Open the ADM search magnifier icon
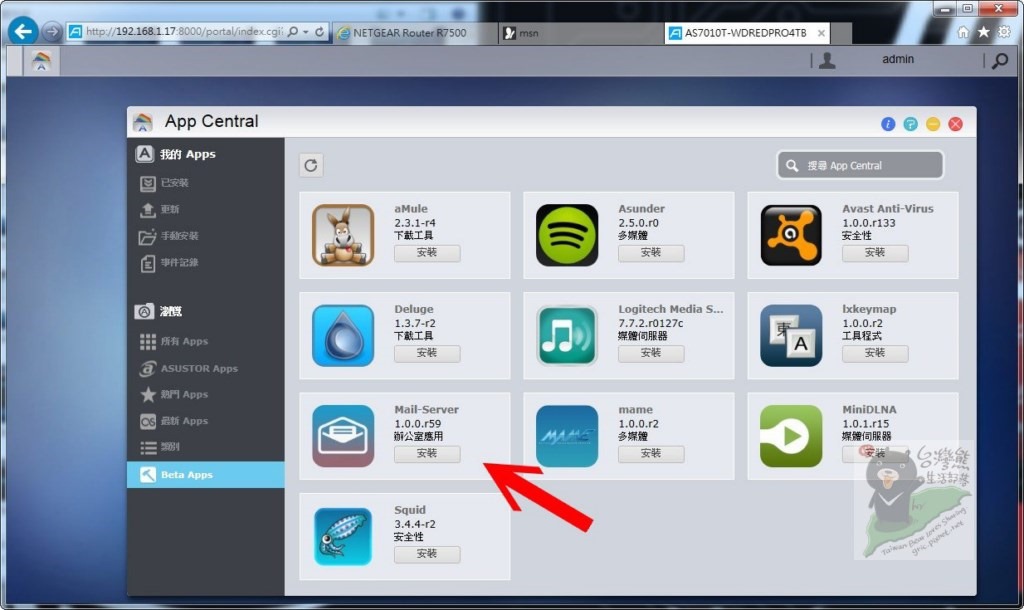Image resolution: width=1024 pixels, height=610 pixels. [x=1000, y=61]
